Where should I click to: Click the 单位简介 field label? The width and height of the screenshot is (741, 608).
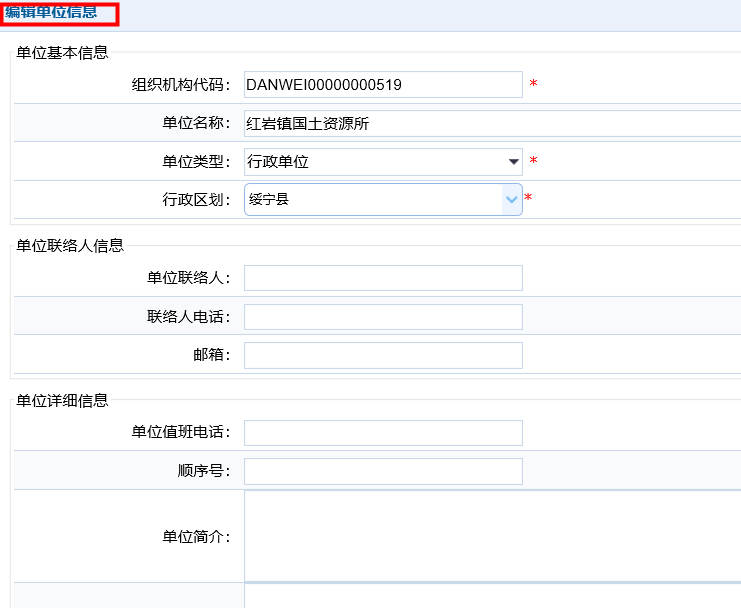point(196,536)
